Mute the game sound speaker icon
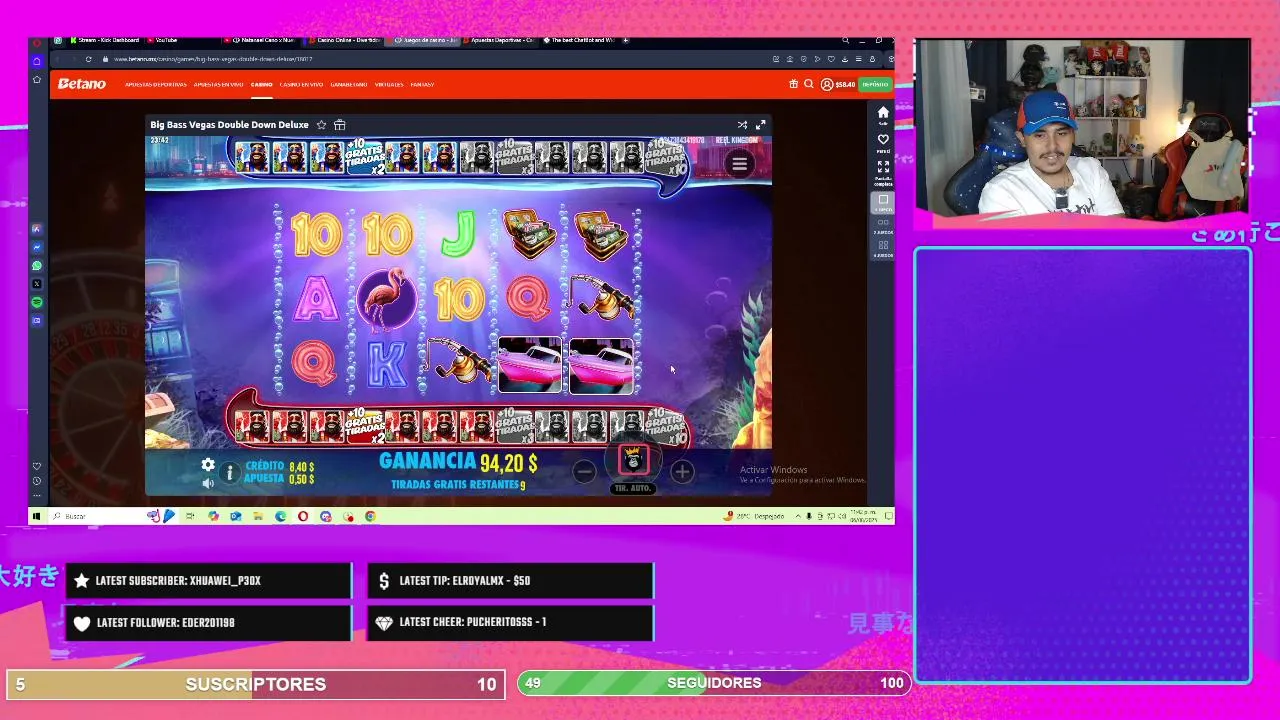The width and height of the screenshot is (1280, 720). tap(208, 483)
